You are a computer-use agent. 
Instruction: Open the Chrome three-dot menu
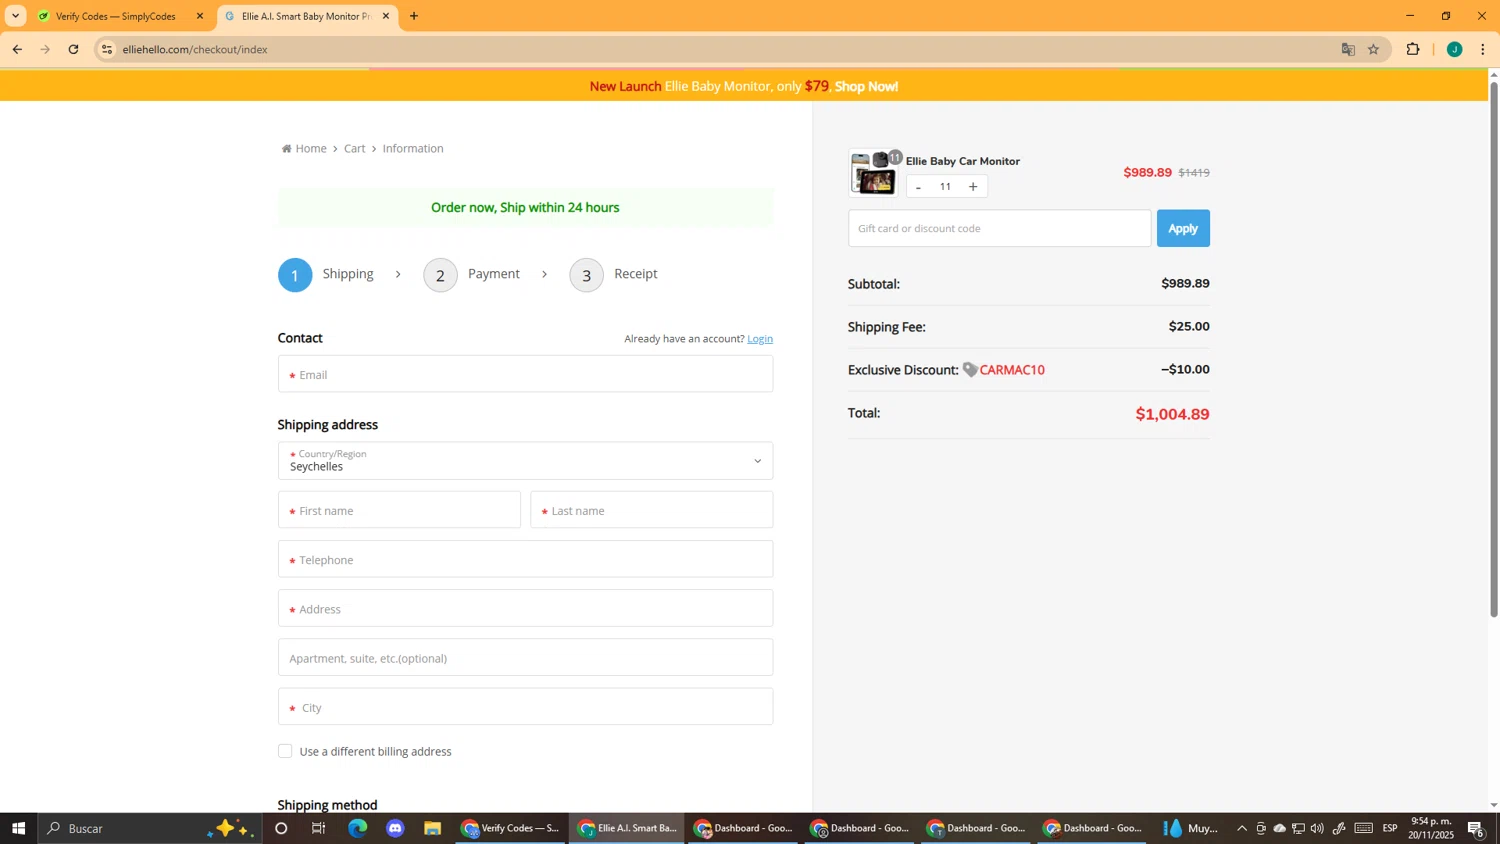tap(1482, 49)
